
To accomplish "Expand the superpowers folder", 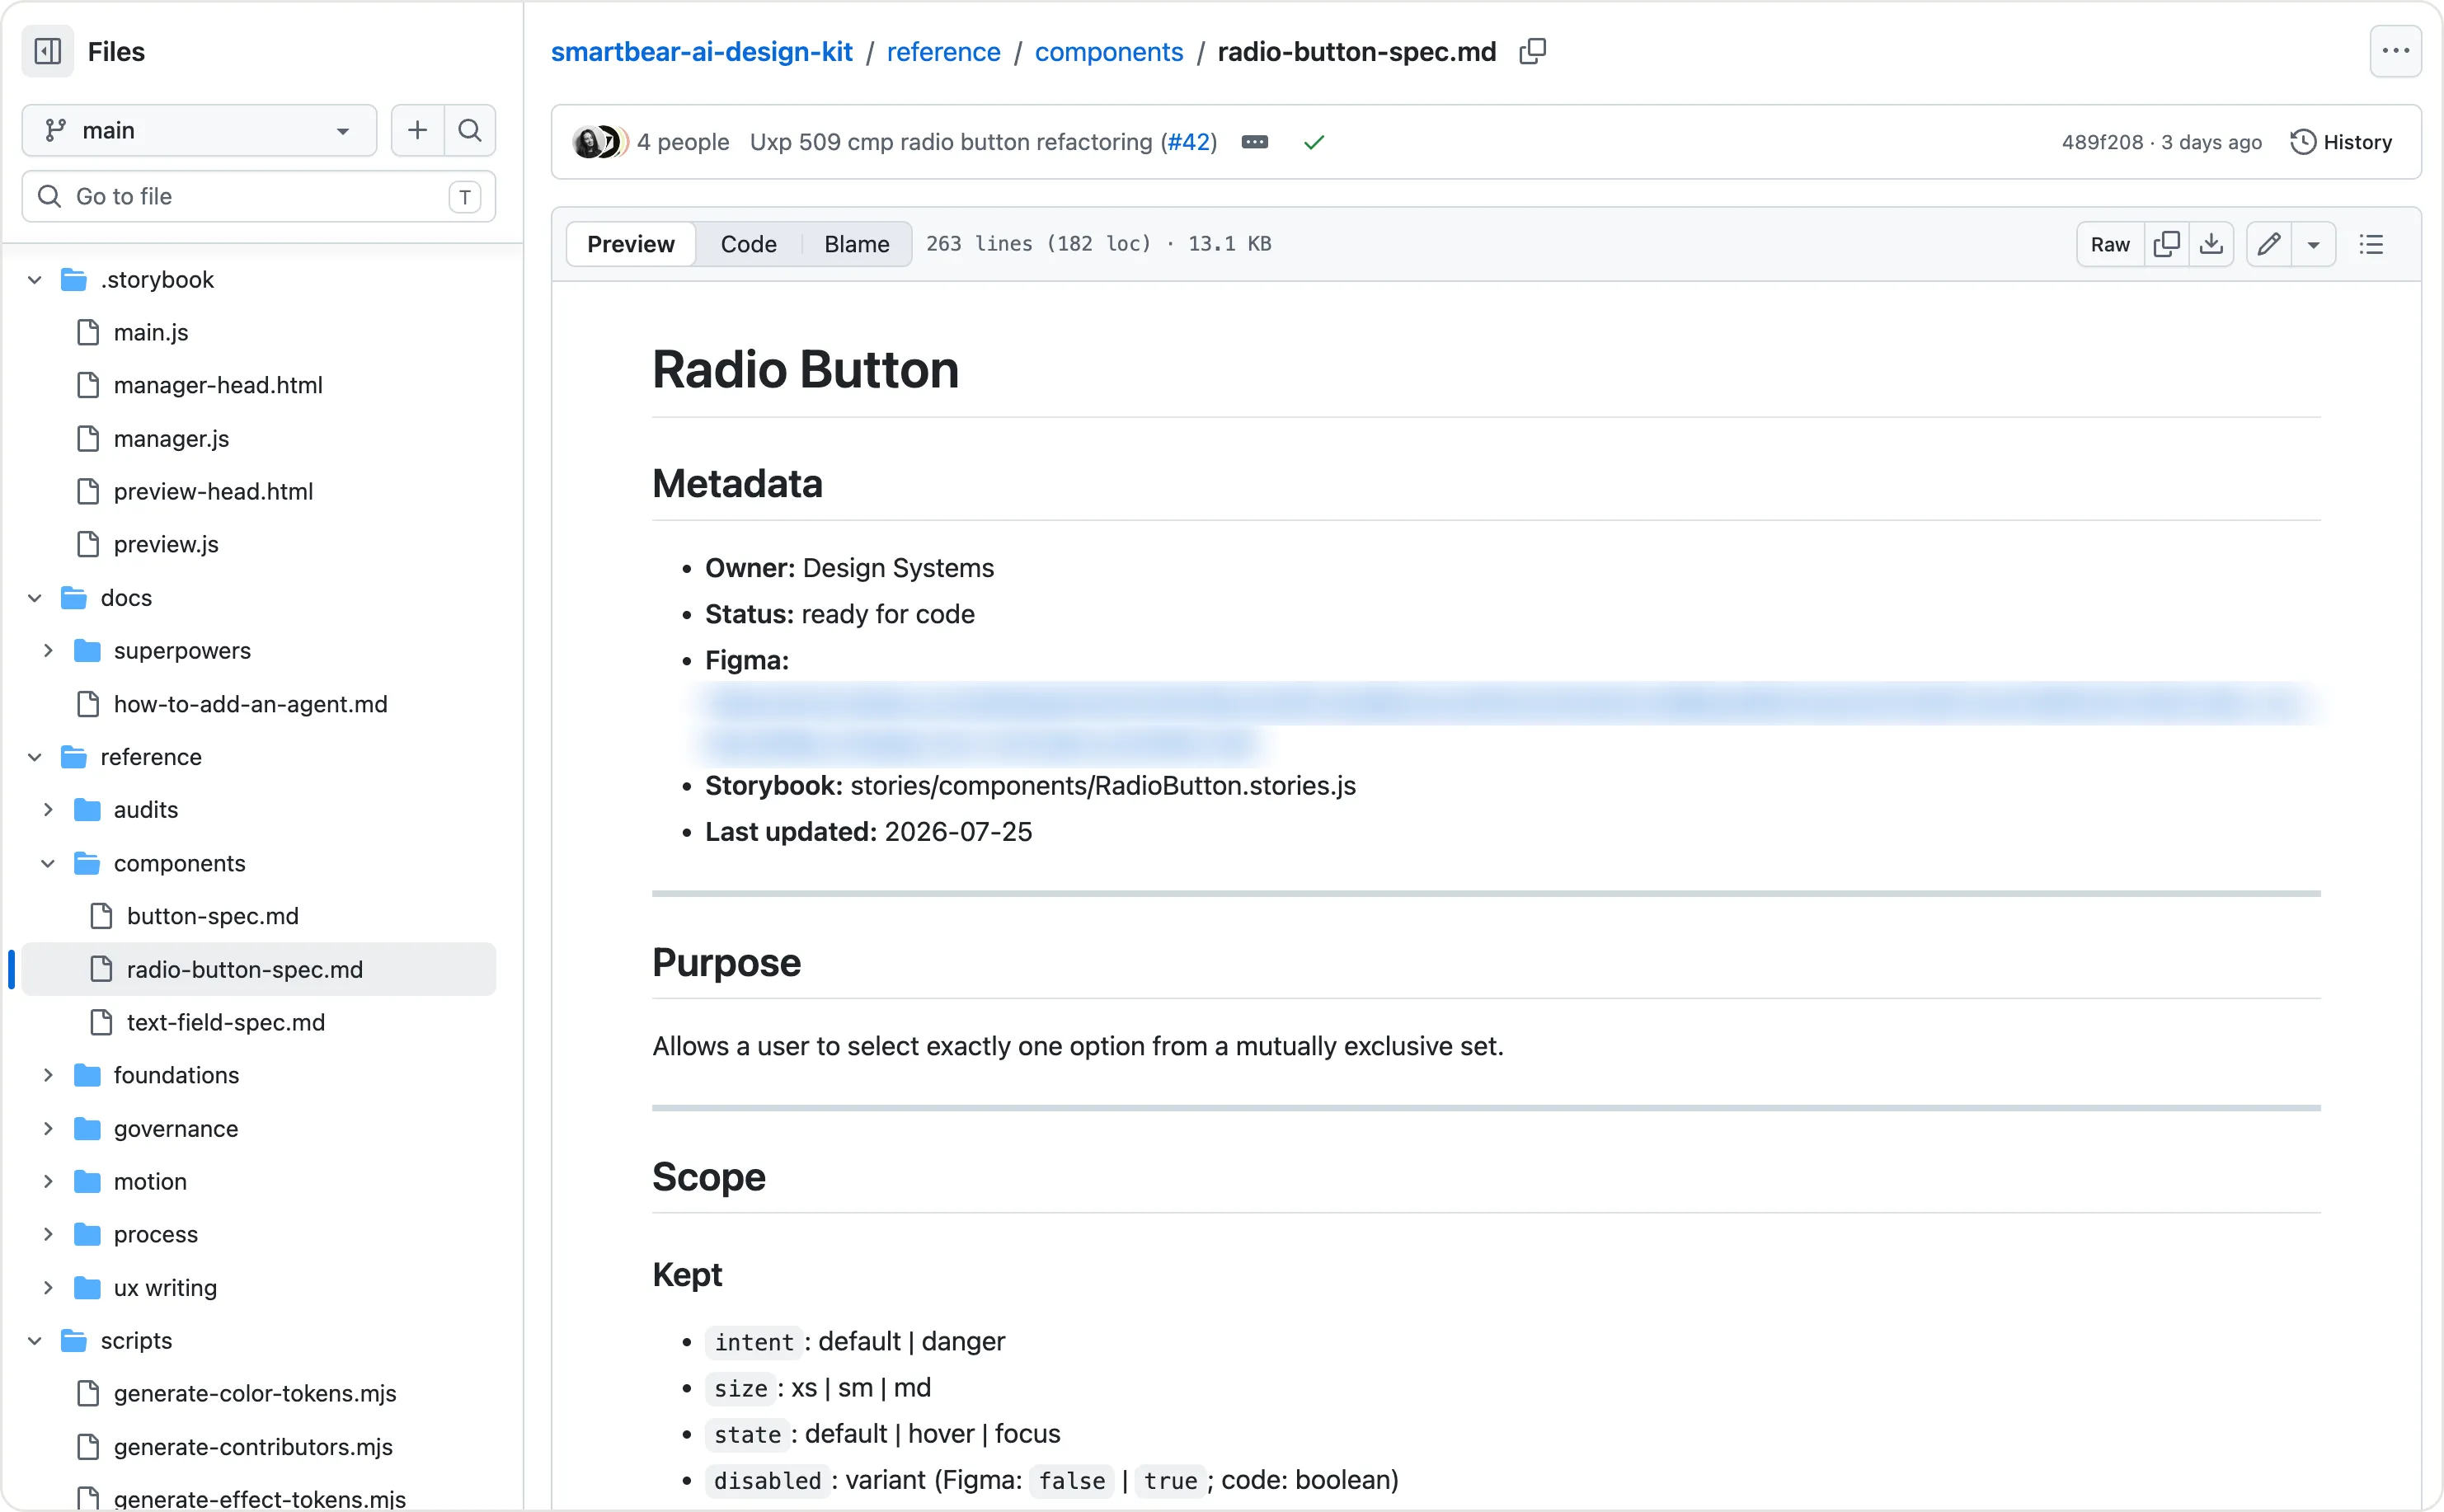I will pyautogui.click(x=48, y=651).
